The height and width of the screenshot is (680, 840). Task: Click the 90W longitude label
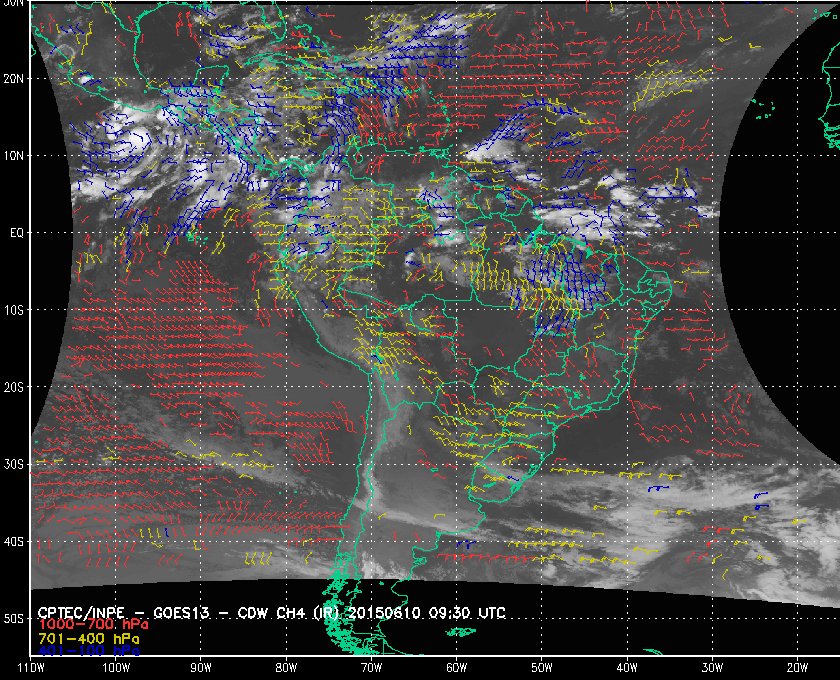click(x=201, y=668)
